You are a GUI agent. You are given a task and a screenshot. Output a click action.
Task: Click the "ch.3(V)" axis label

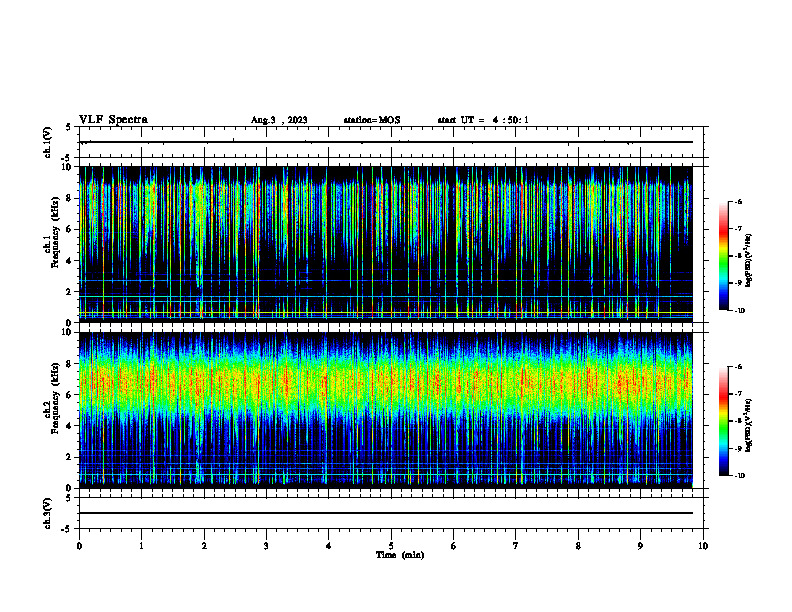(x=47, y=513)
